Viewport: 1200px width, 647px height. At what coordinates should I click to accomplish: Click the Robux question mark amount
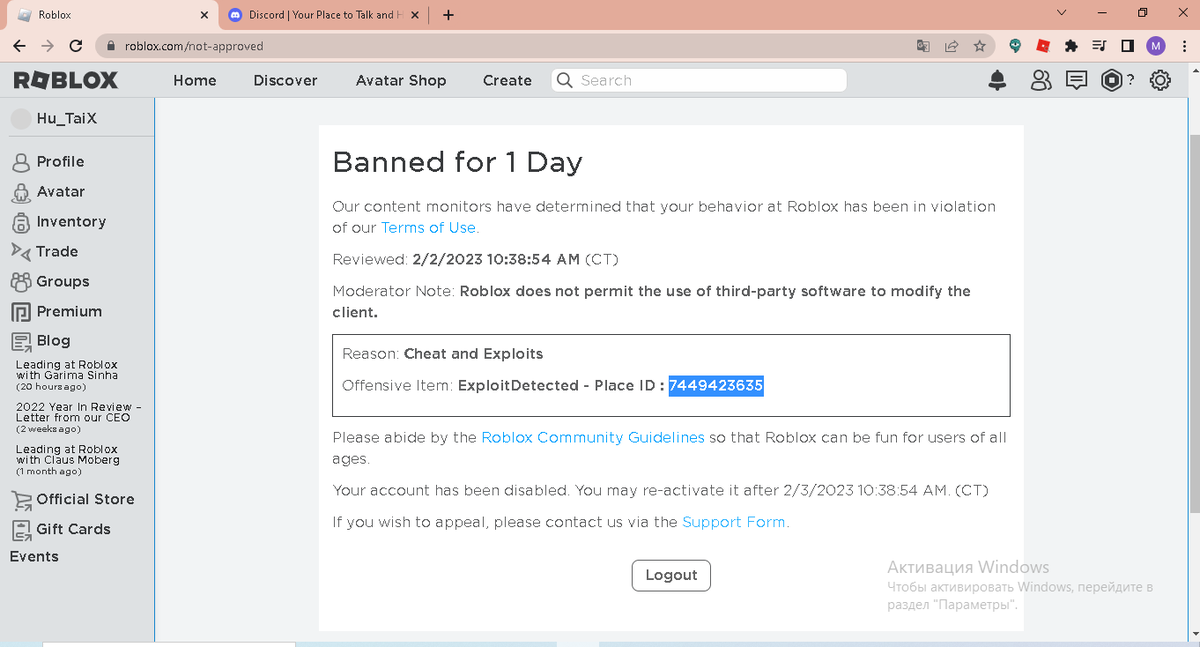pyautogui.click(x=1130, y=80)
